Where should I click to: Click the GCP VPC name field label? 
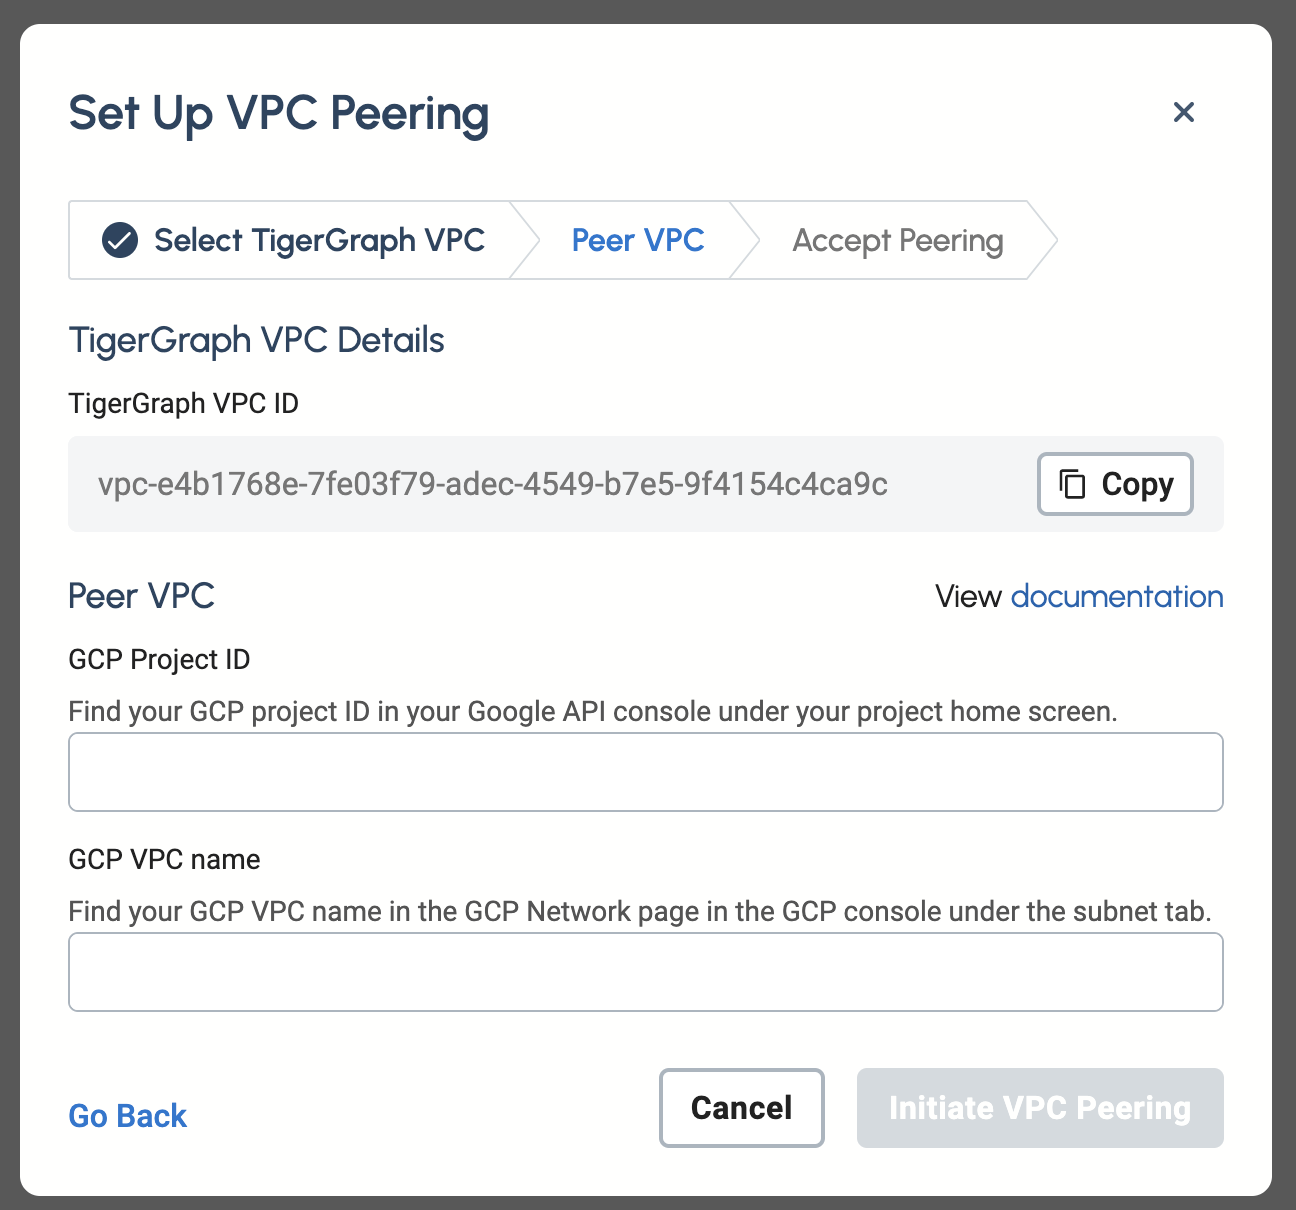pos(164,860)
